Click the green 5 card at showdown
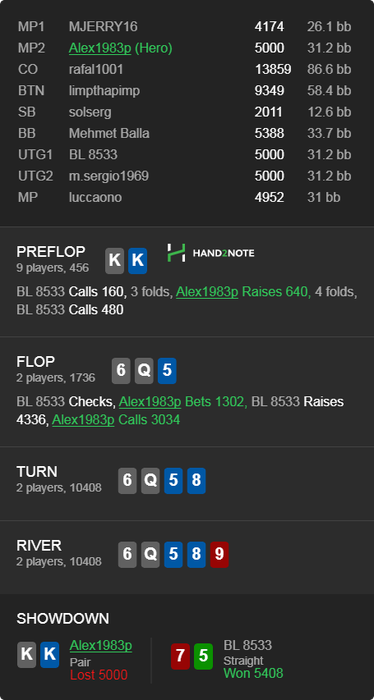This screenshot has height=700, width=374. coord(203,655)
